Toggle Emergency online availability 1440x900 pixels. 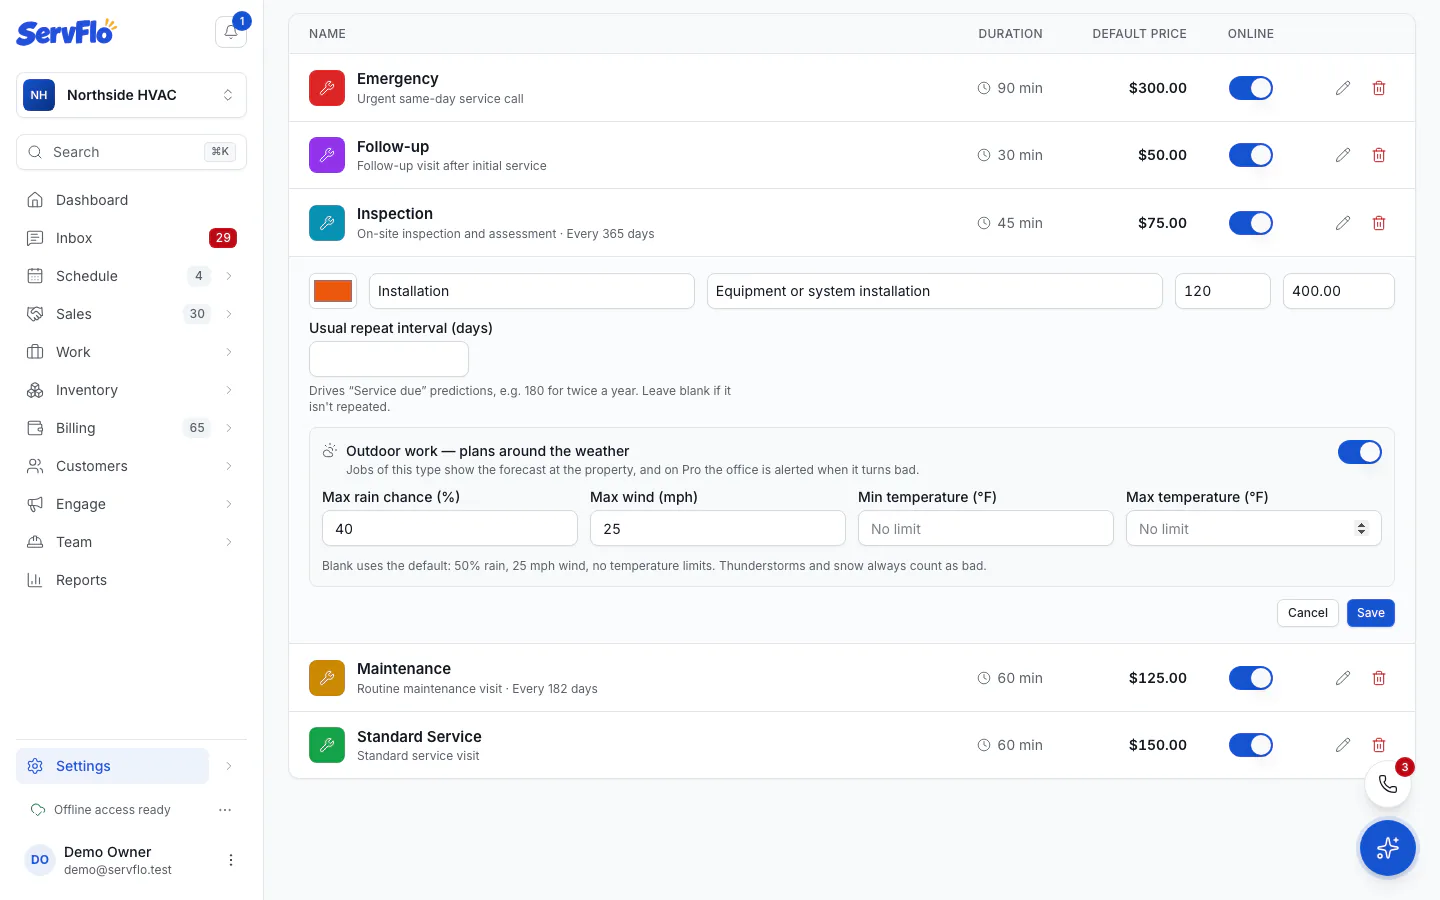point(1251,88)
